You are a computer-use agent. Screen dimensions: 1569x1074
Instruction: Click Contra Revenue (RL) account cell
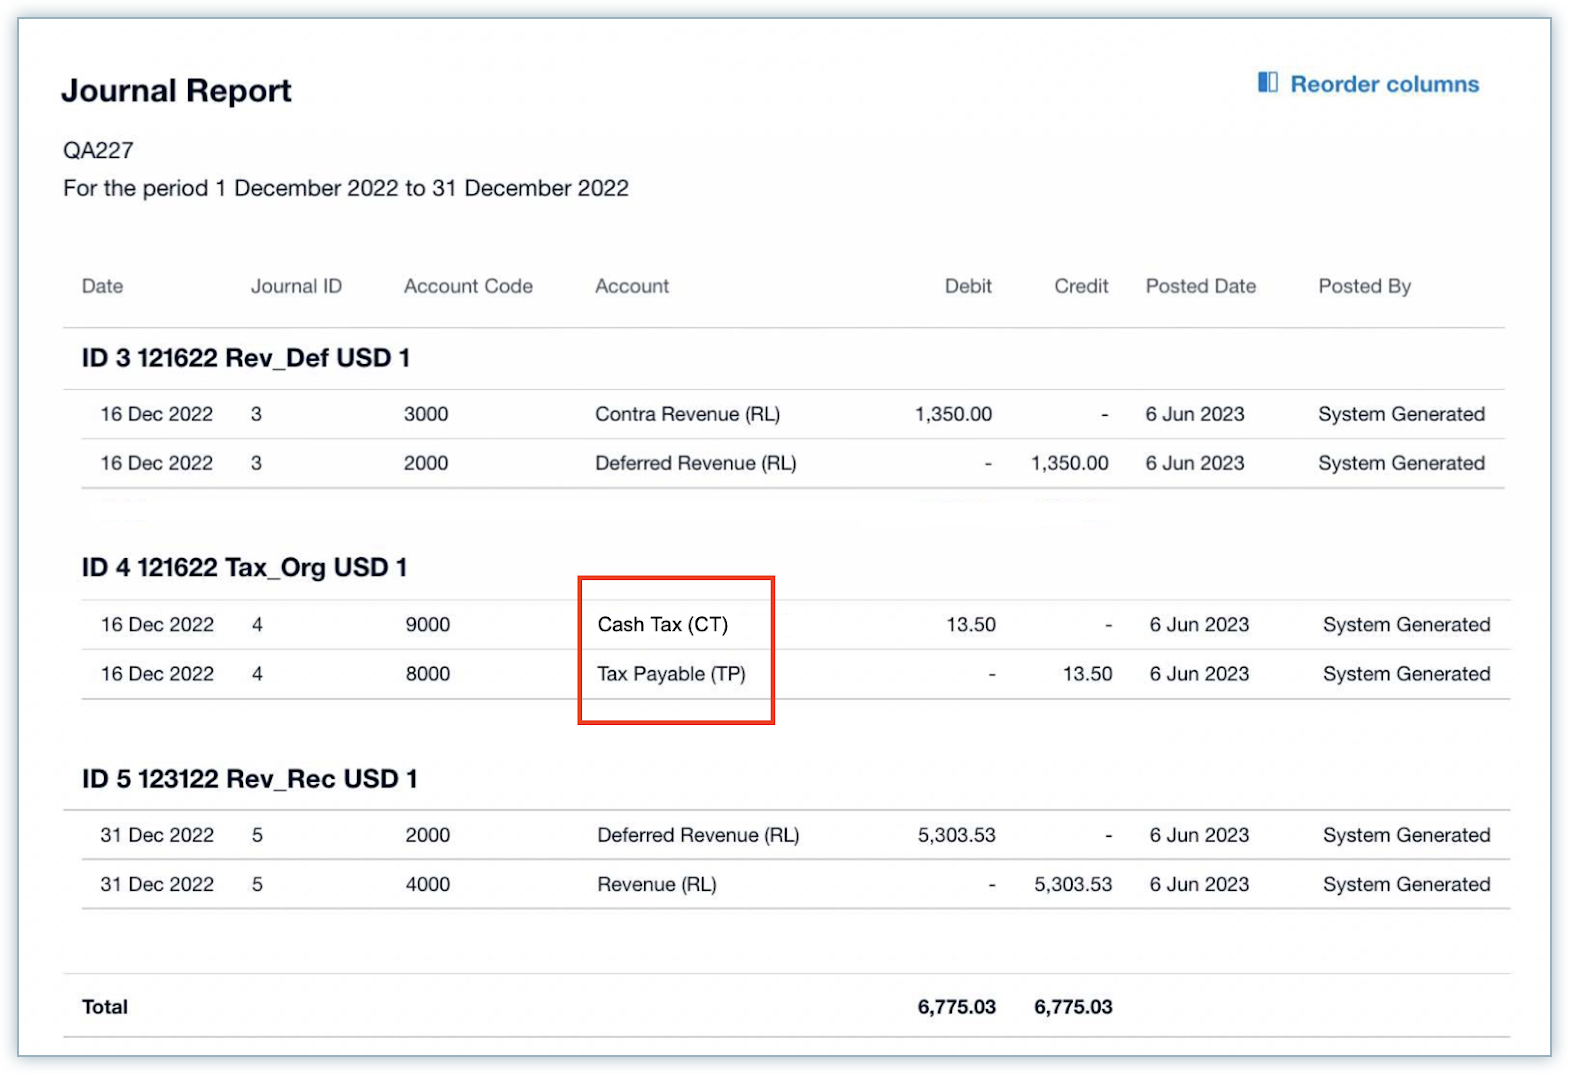coord(687,414)
